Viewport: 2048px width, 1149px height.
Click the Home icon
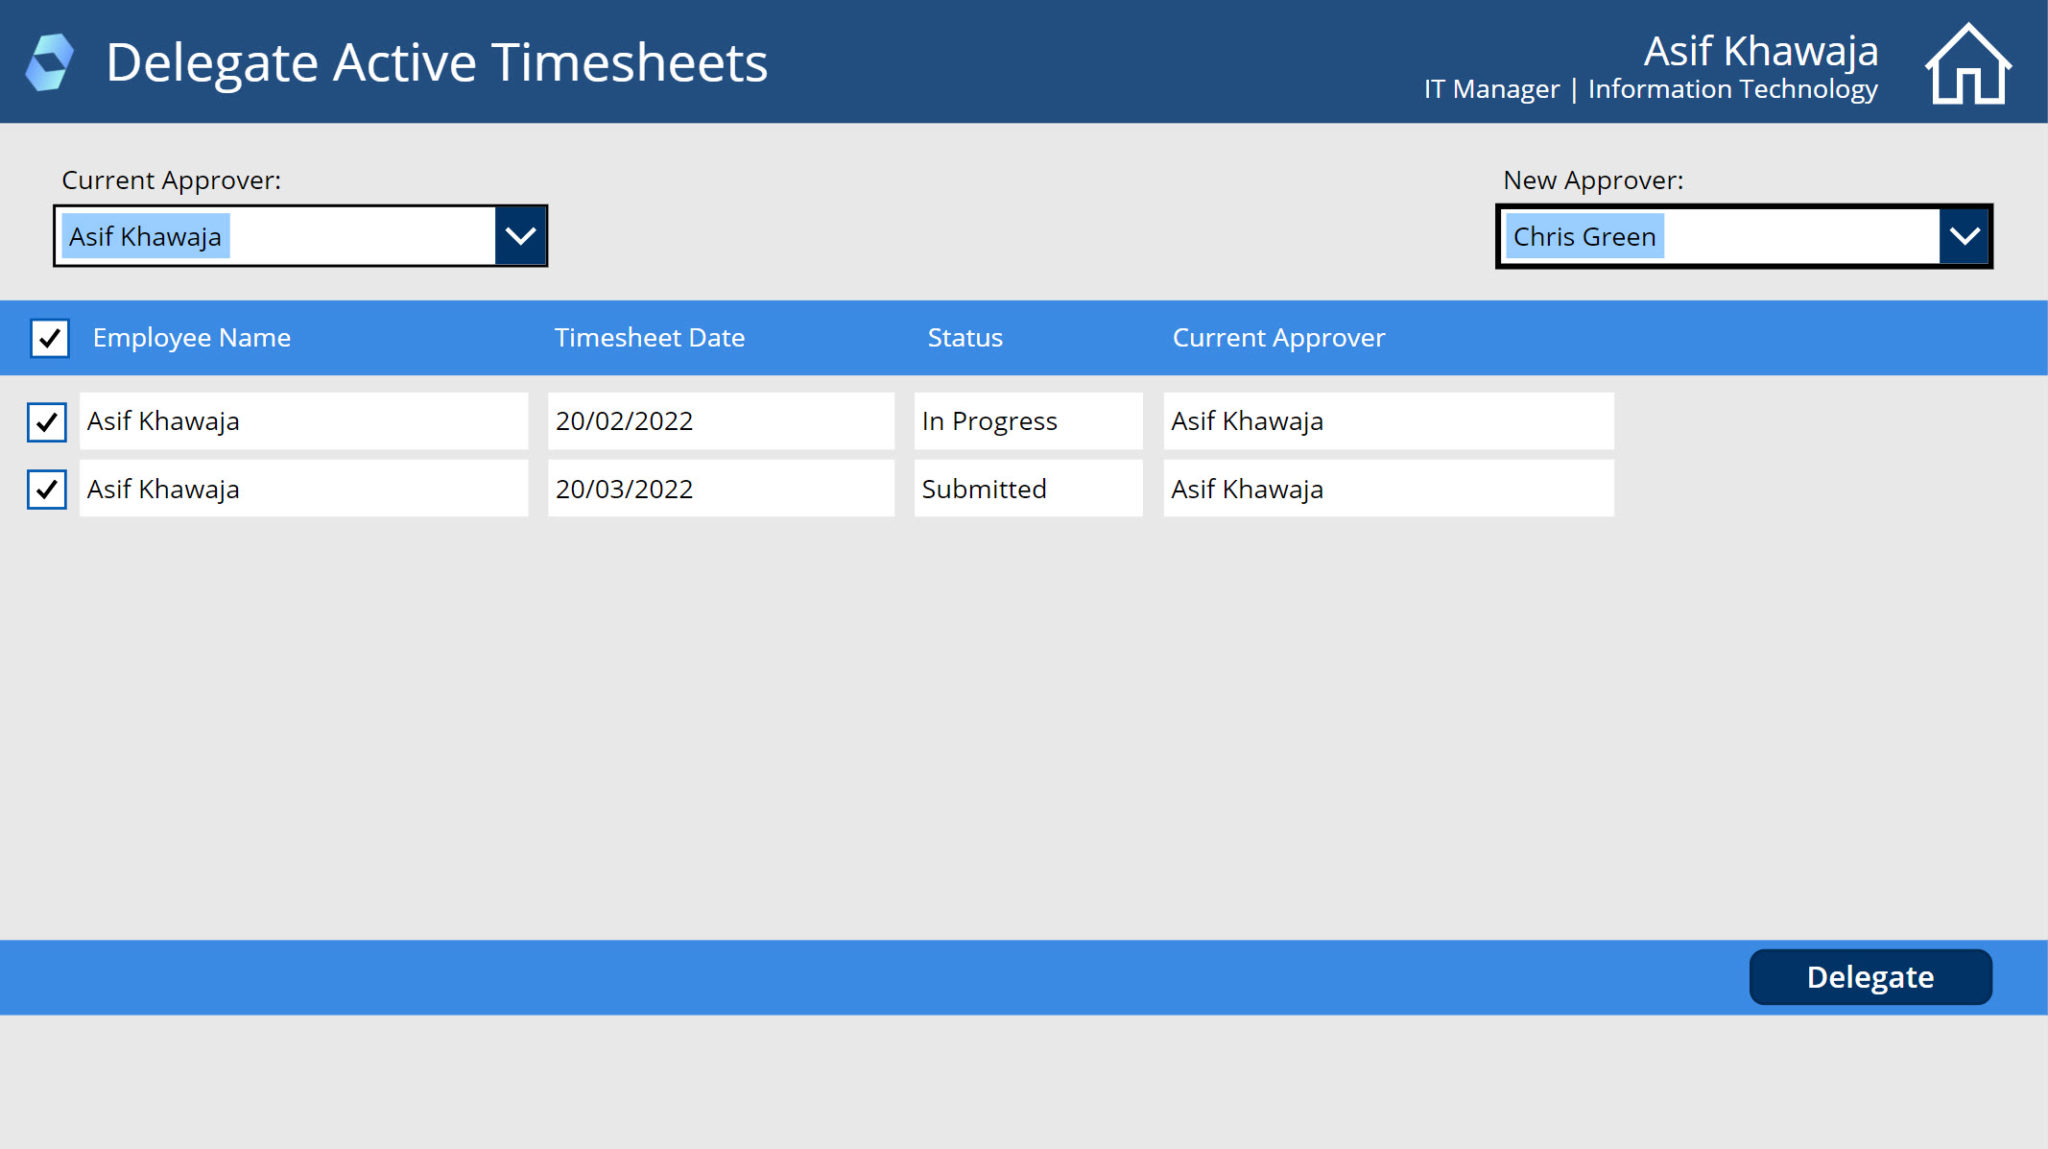pos(1968,62)
